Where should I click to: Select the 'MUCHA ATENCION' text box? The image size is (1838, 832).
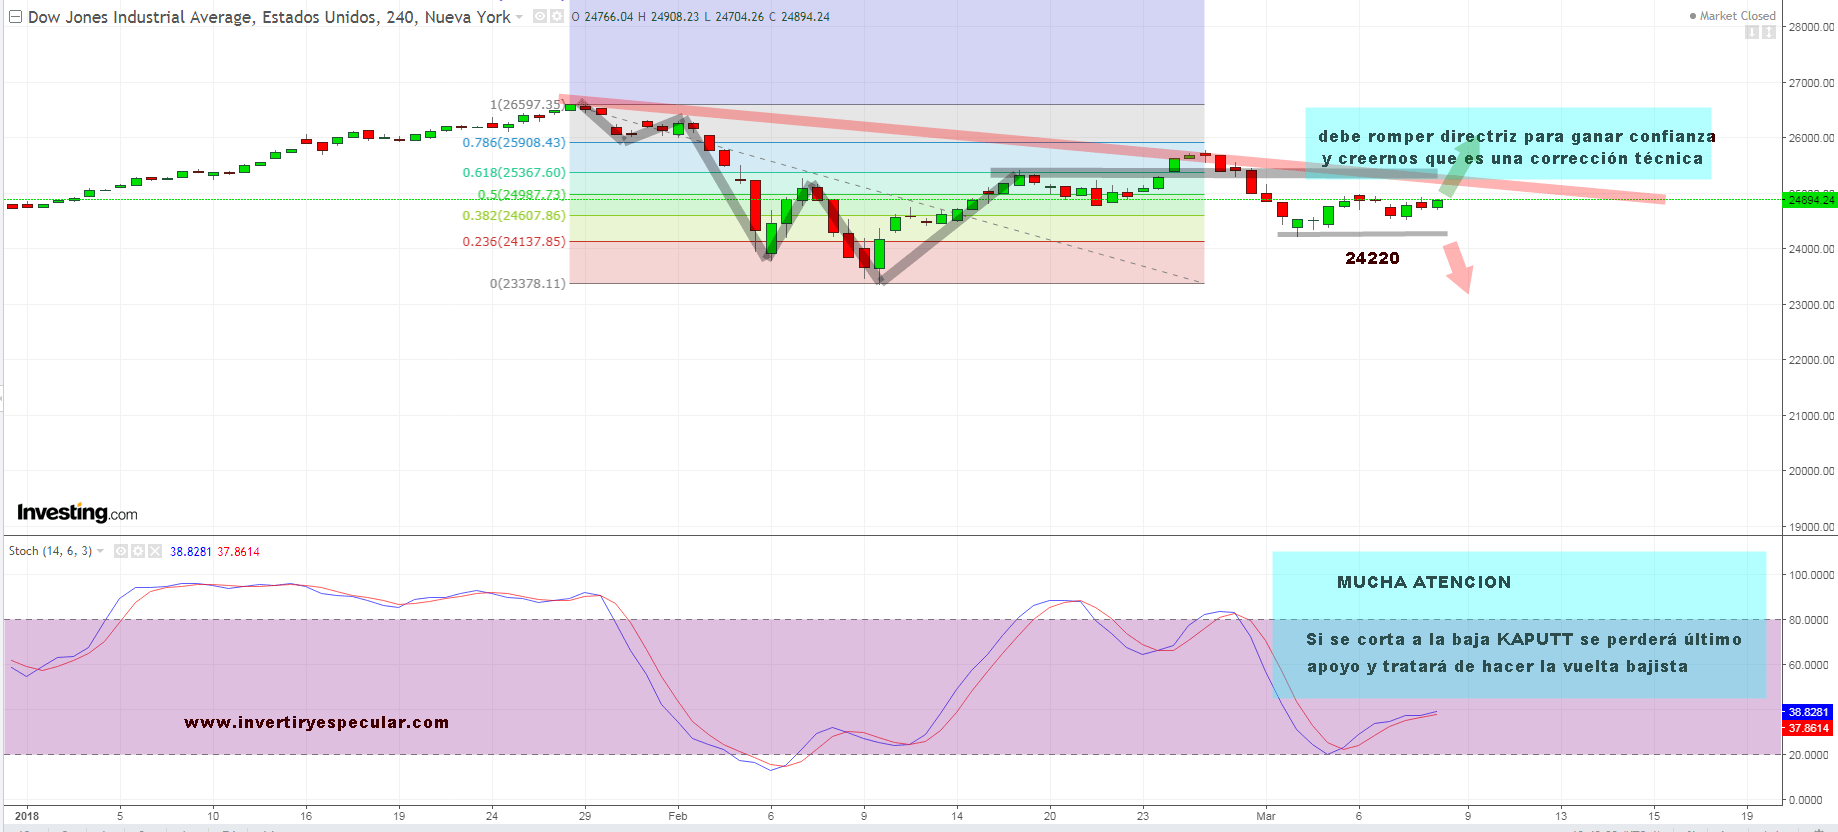click(1423, 582)
